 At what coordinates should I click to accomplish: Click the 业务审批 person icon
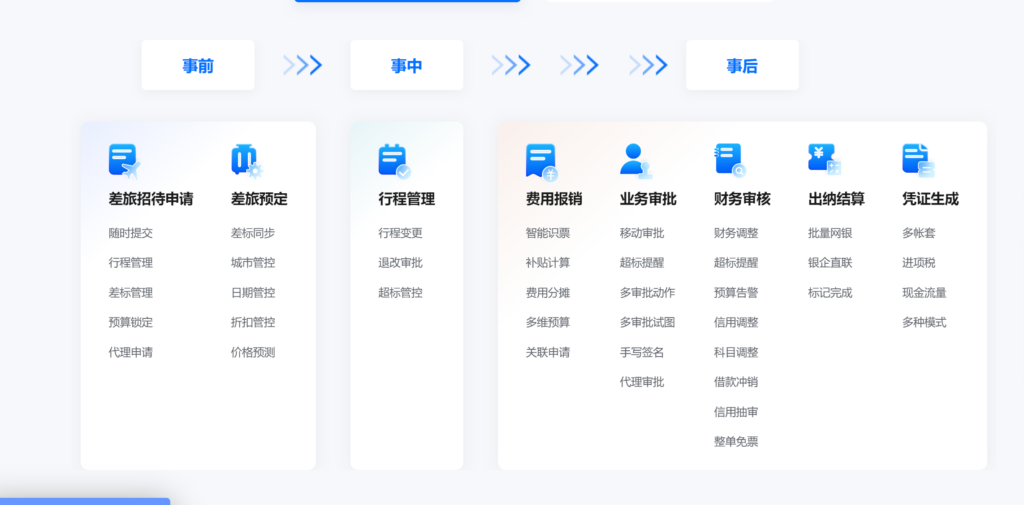point(635,160)
